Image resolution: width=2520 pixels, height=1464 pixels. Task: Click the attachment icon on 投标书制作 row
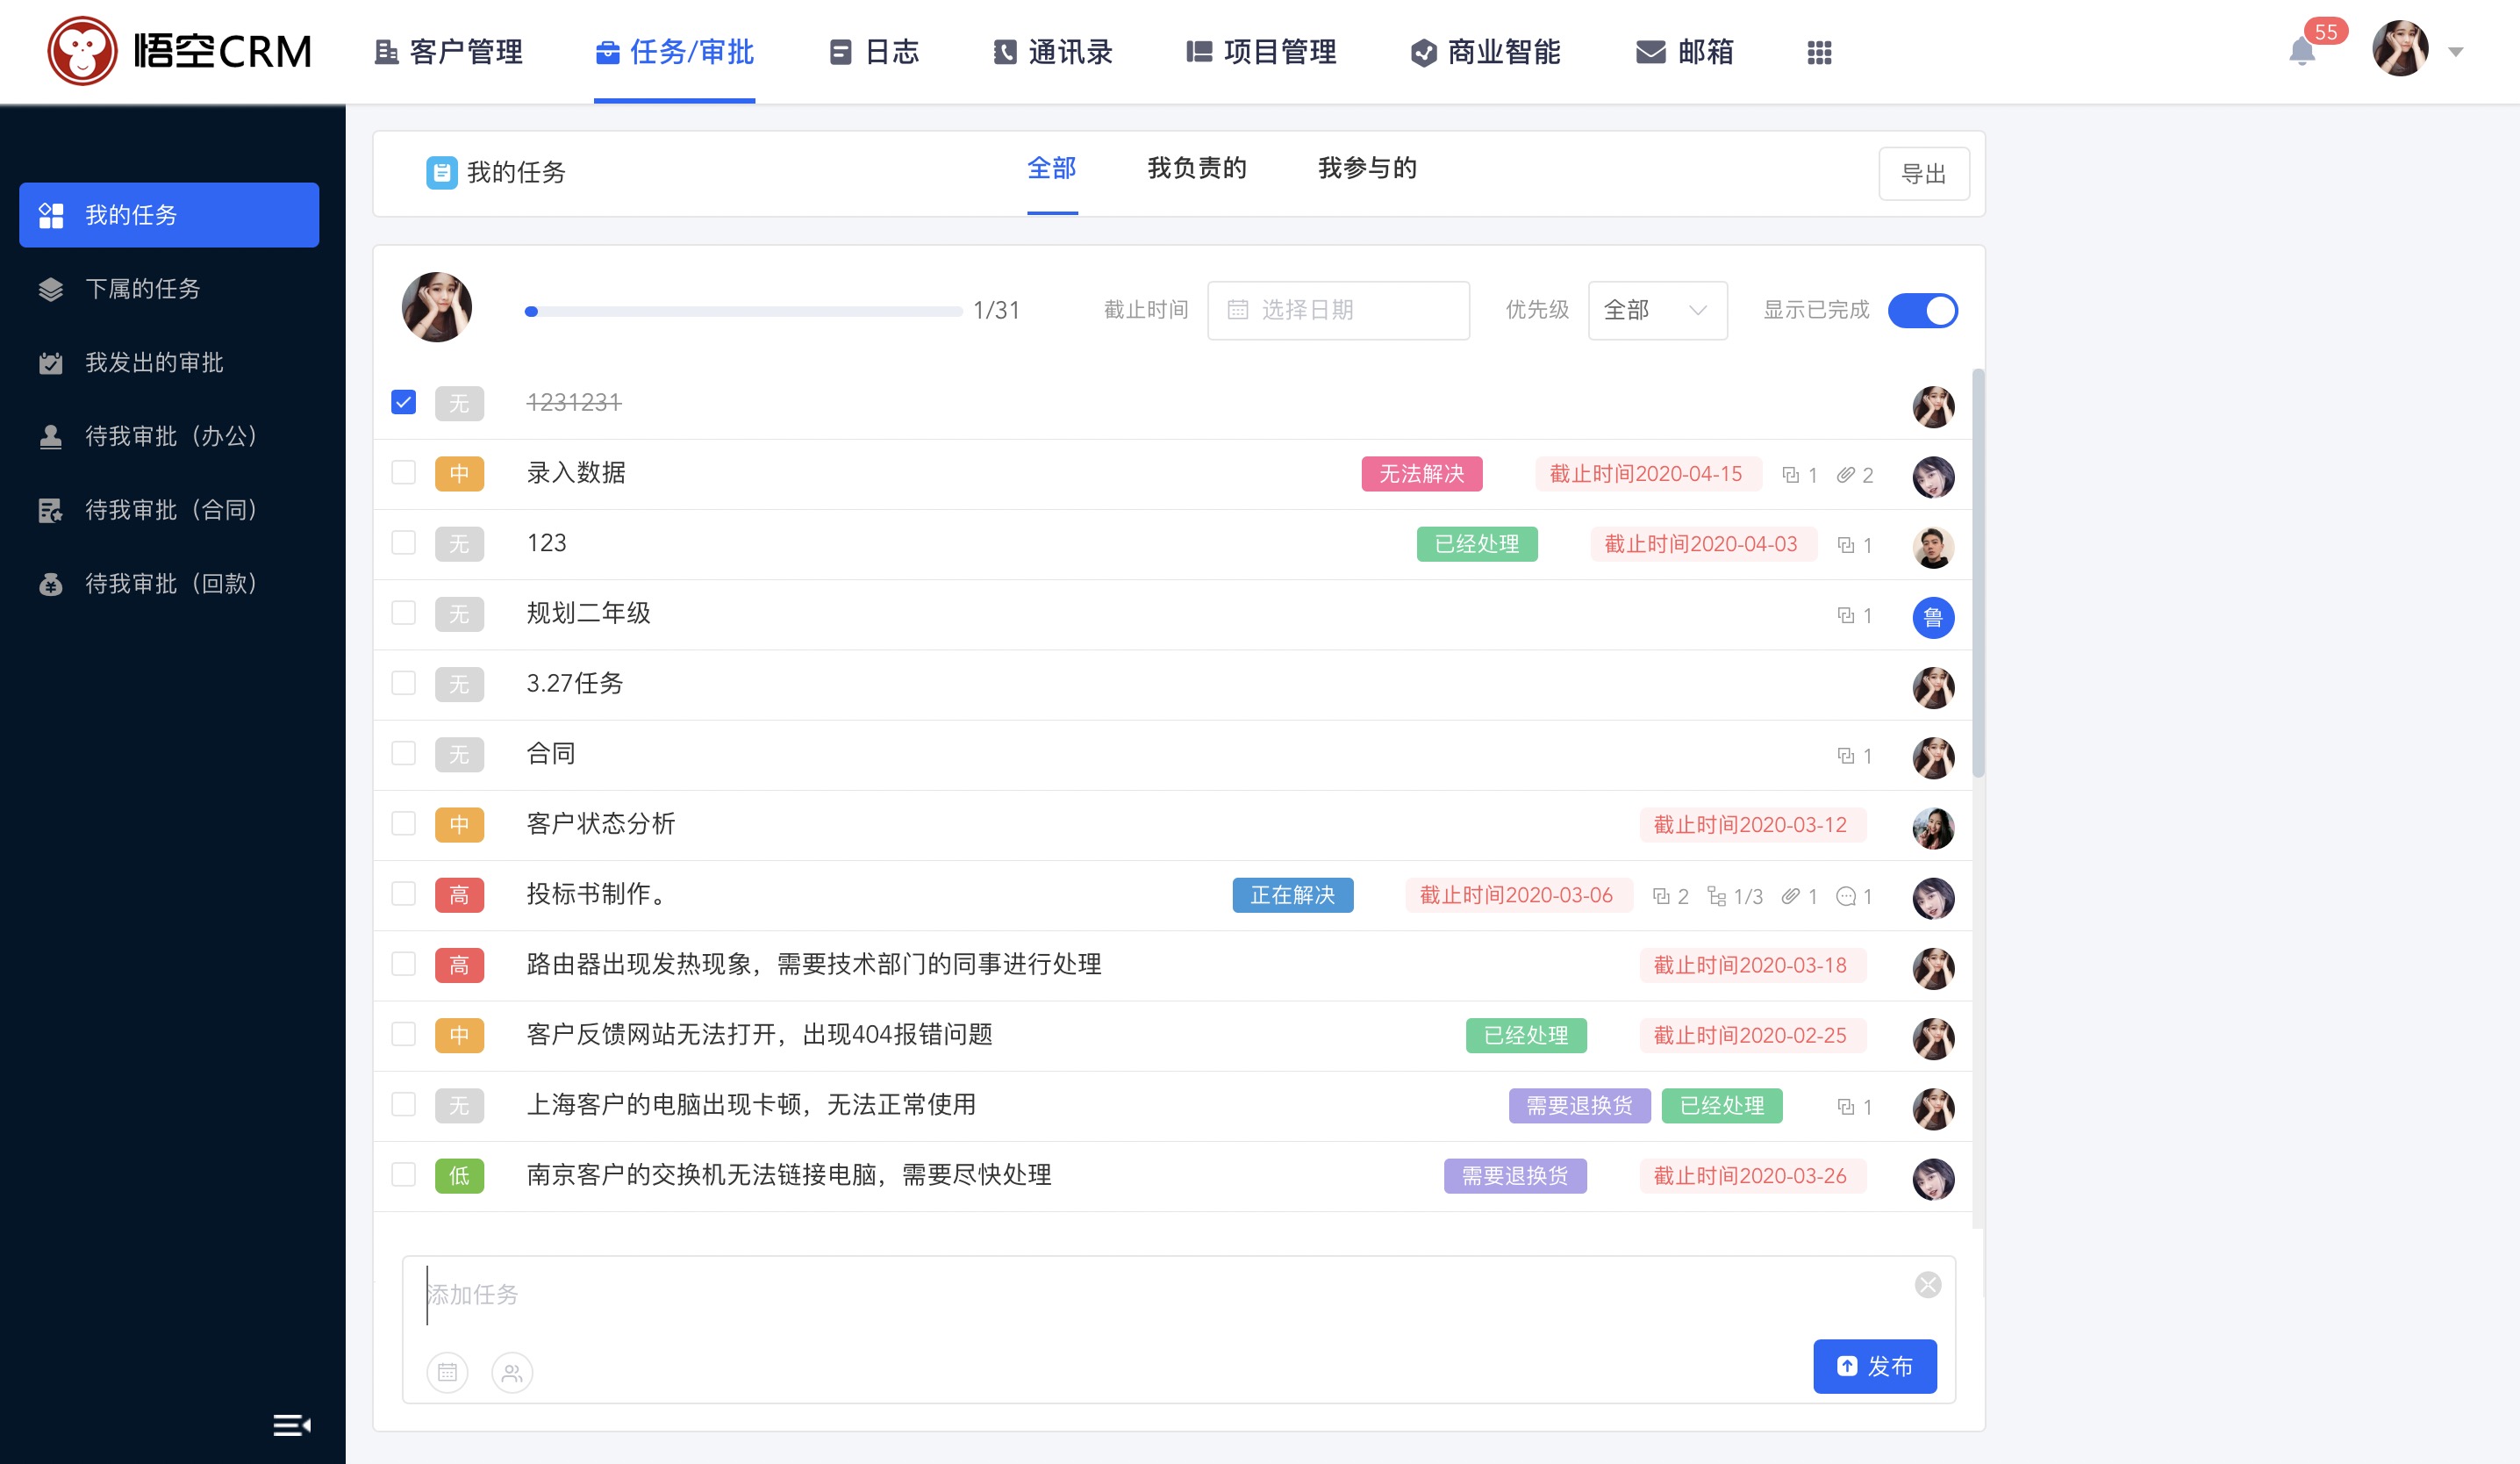tap(1791, 895)
